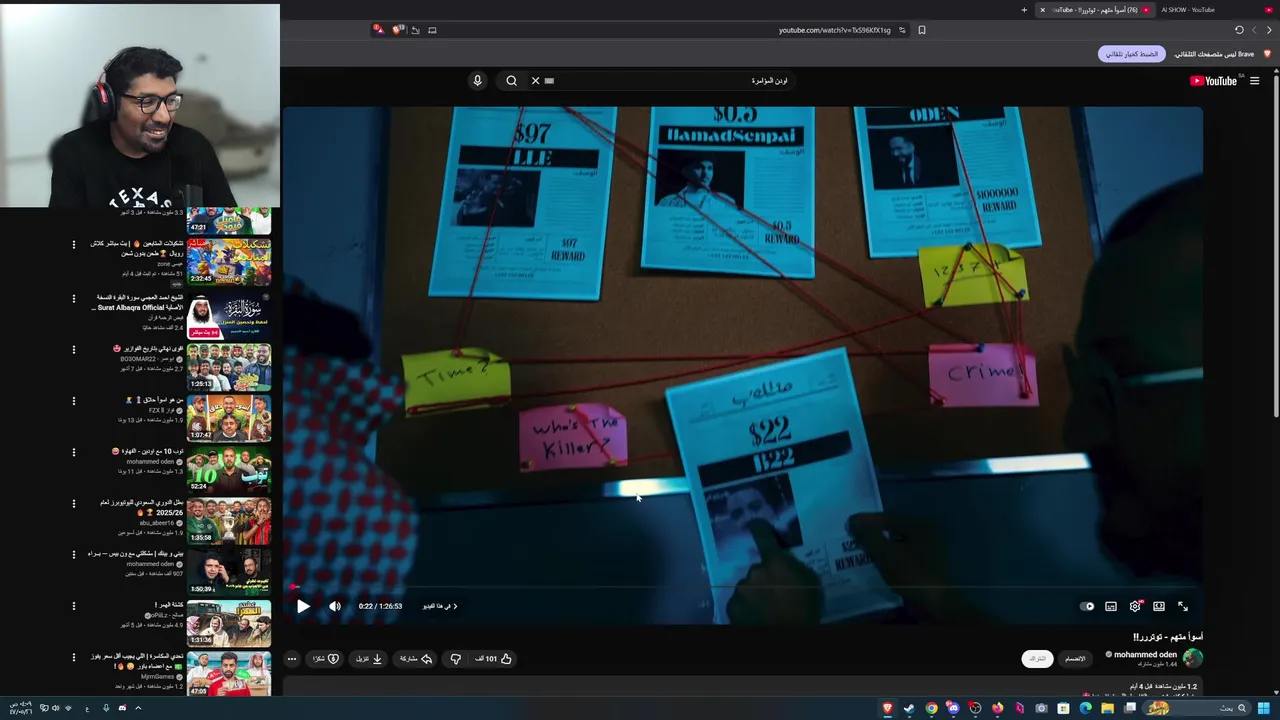Open the توب 10 مع اودين video thumbnail

point(229,469)
